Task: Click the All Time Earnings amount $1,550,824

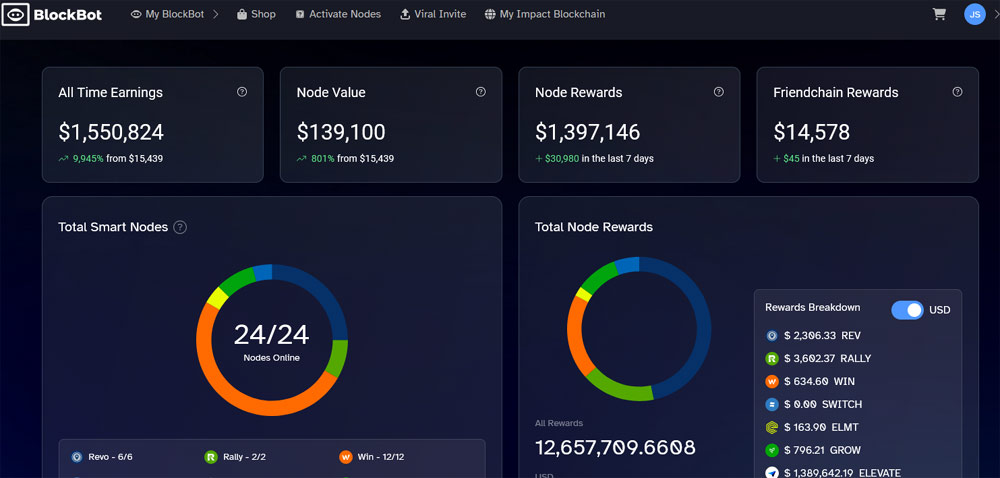Action: pos(111,132)
